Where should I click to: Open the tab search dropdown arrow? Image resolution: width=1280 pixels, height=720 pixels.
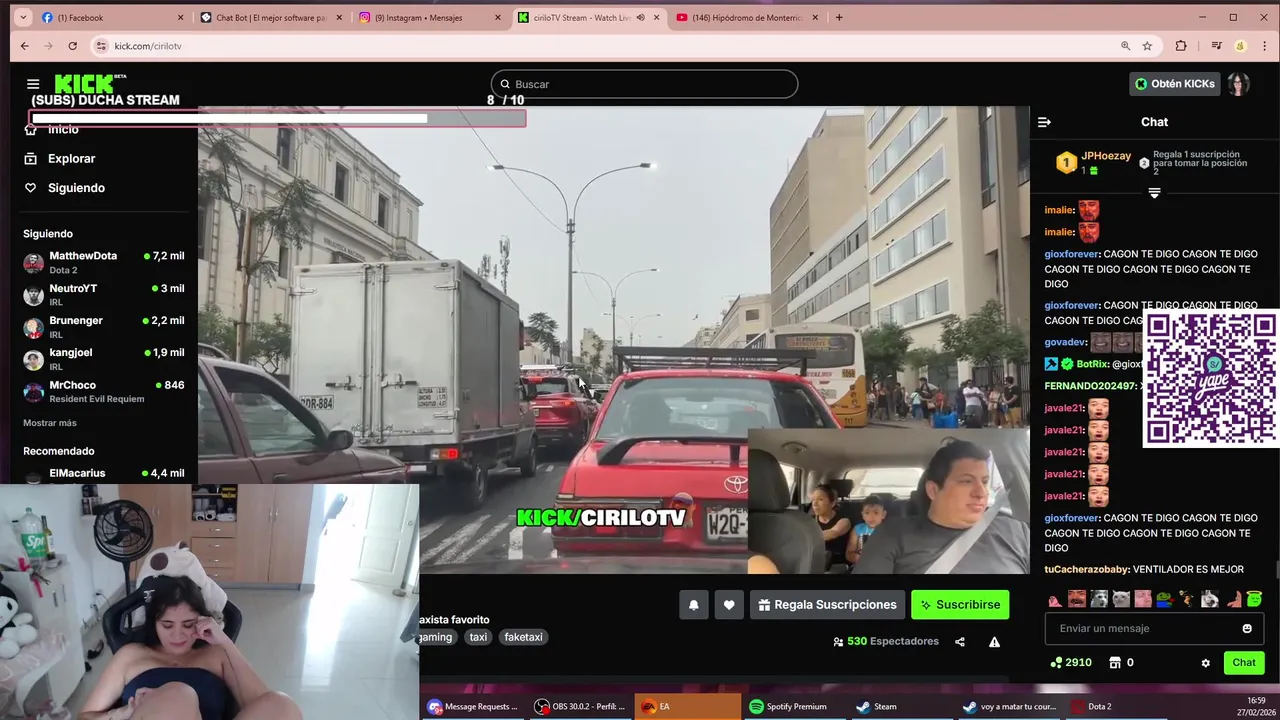coord(23,17)
